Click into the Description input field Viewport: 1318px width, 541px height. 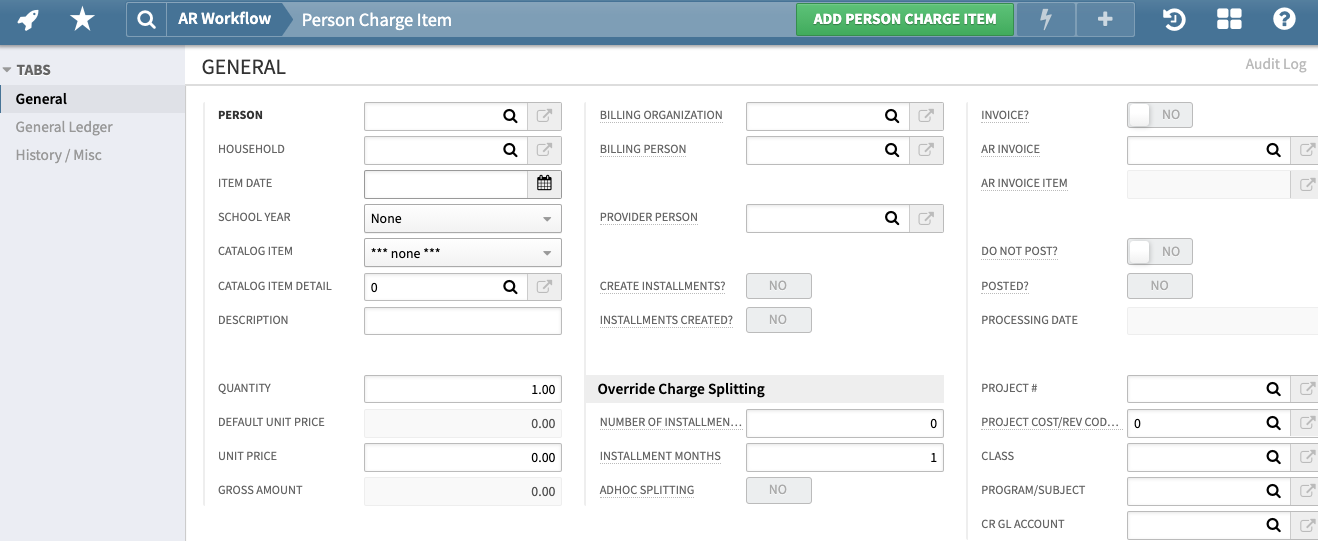point(462,321)
